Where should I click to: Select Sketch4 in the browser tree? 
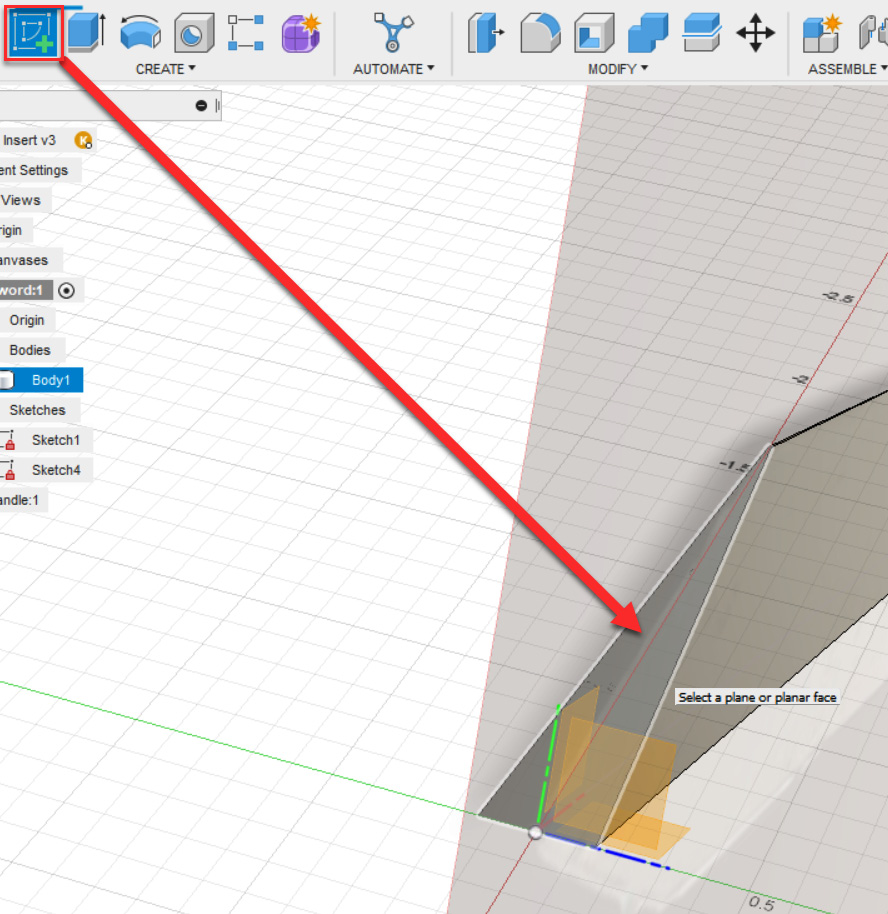tap(55, 469)
